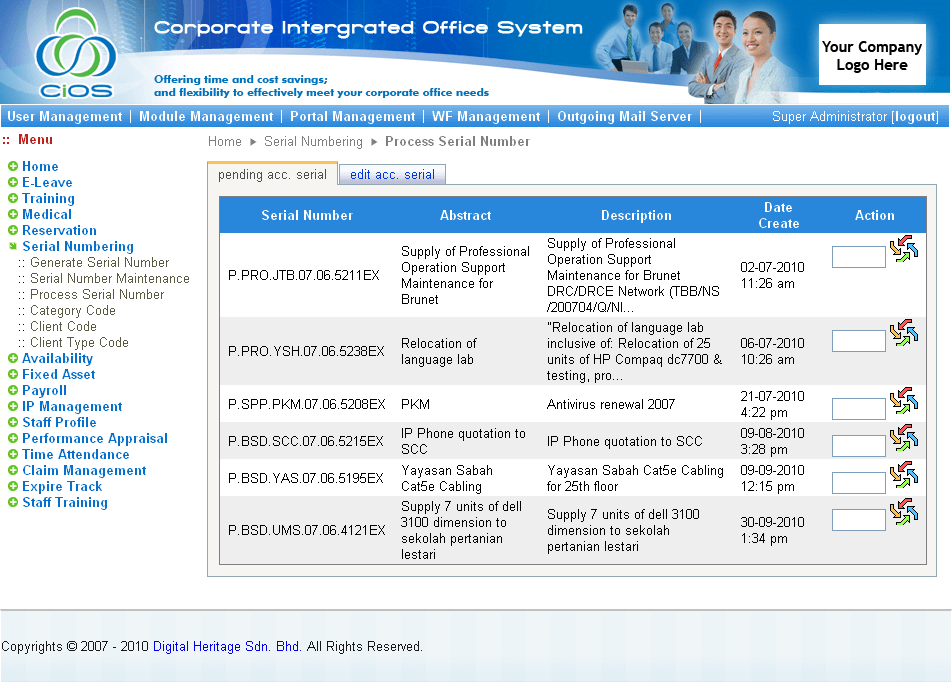
Task: Click process arrows icon for P.PRO.YSH.07.06.5238EX row
Action: pyautogui.click(x=904, y=334)
